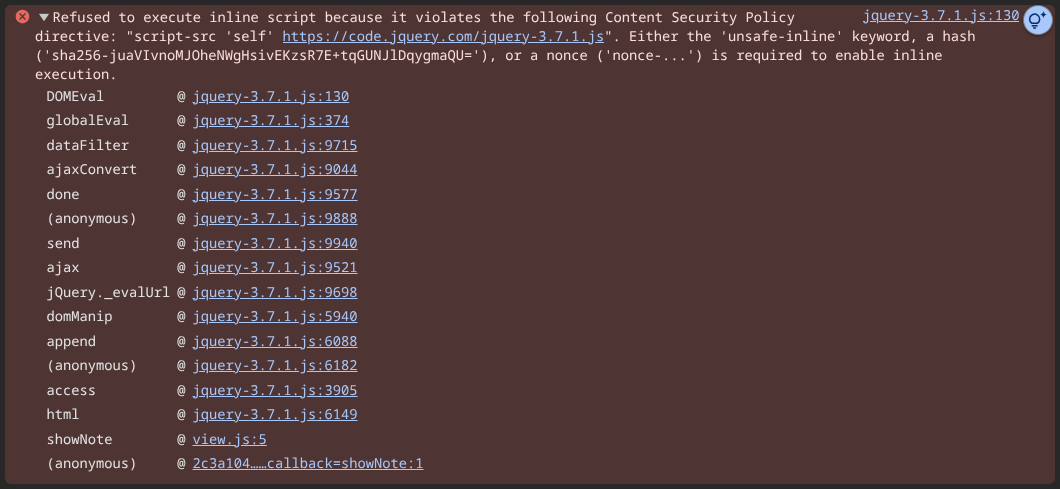
Task: Open the ajax jquery-3.7.1.js:9521 link
Action: coord(274,268)
